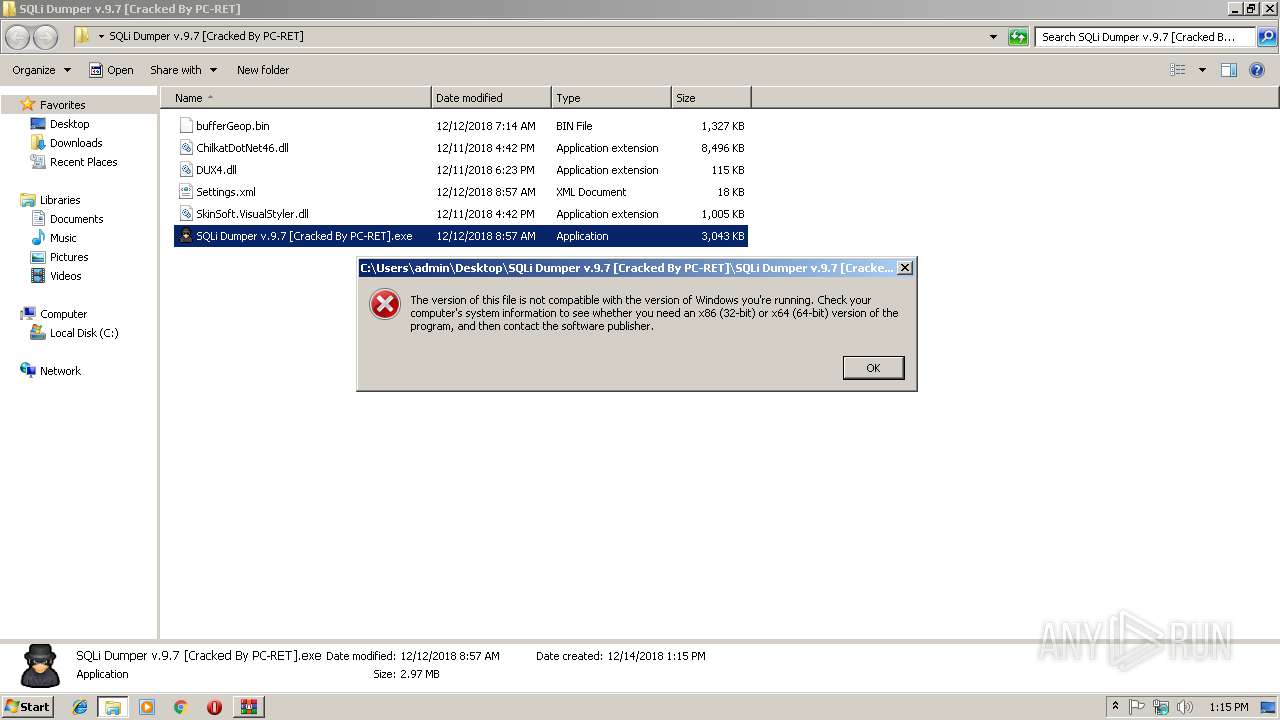The image size is (1280, 720).
Task: Sort by the Date modified column
Action: pyautogui.click(x=491, y=98)
